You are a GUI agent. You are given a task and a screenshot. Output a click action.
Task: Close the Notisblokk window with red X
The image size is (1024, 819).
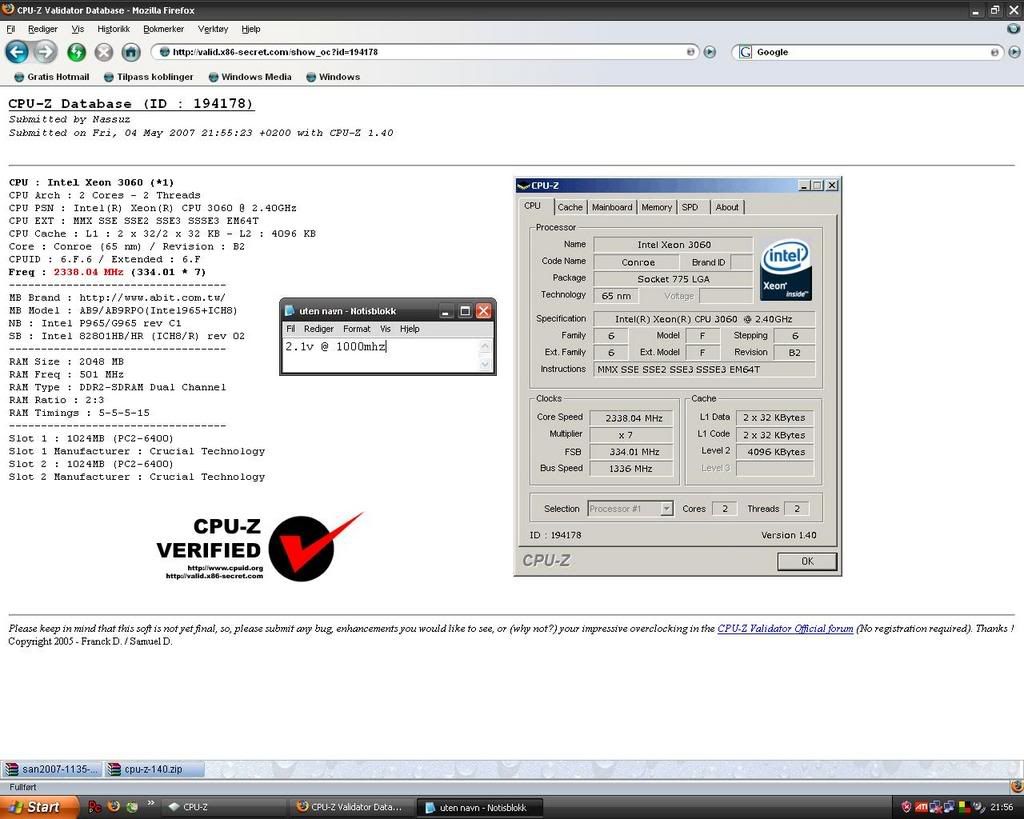483,311
